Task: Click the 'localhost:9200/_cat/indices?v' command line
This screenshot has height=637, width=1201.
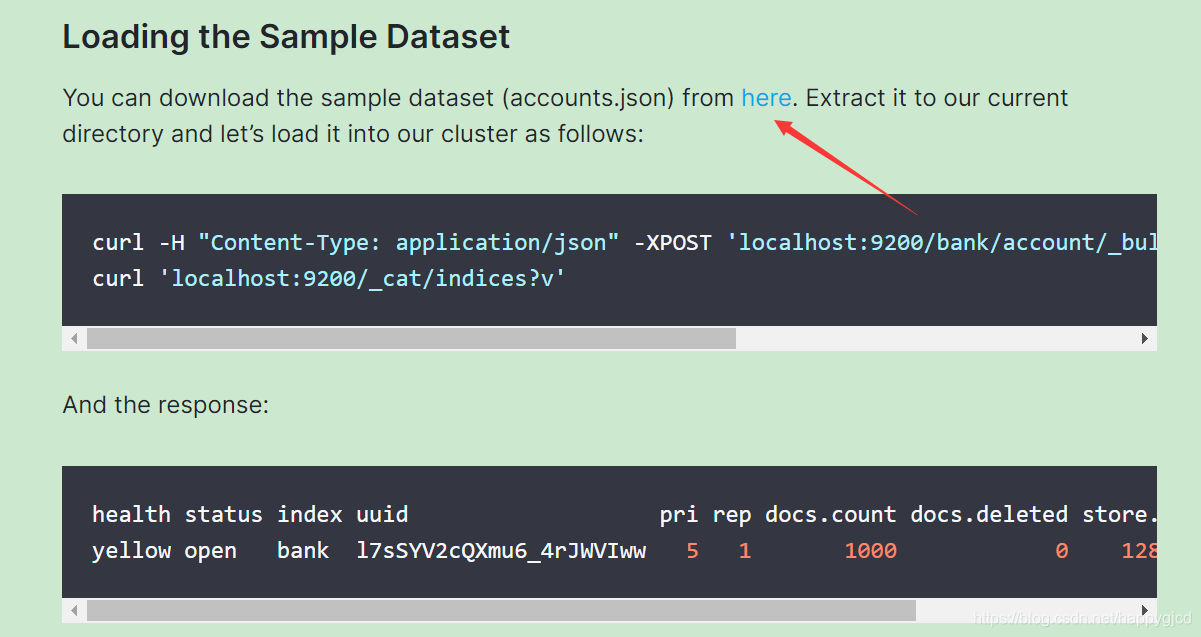Action: click(329, 278)
